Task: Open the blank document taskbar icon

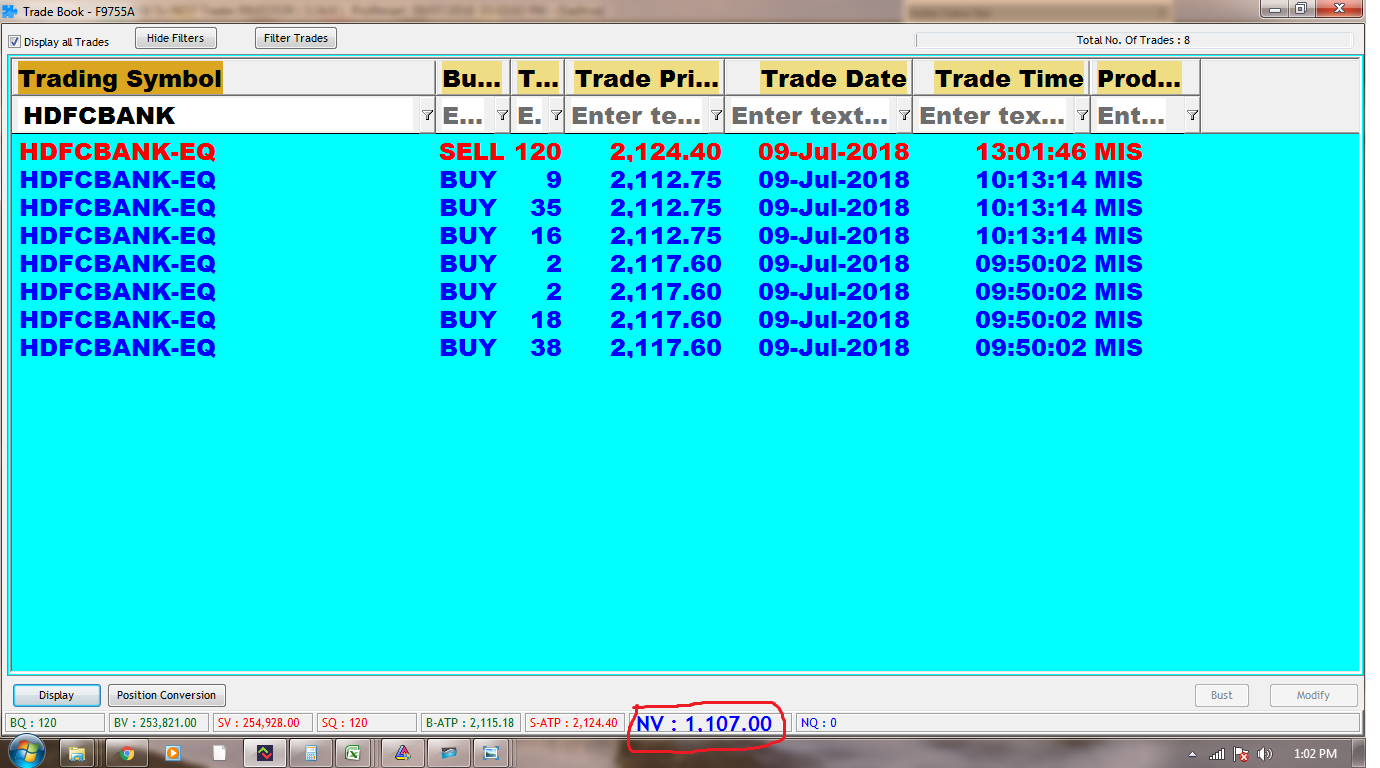Action: (219, 753)
